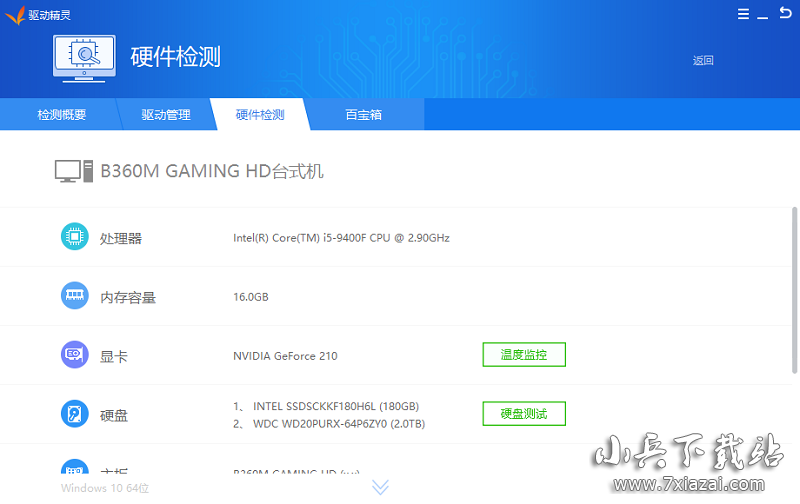Screen dimensions: 800x504
Task: Click the 驱动精灵 logo icon
Action: click(15, 15)
